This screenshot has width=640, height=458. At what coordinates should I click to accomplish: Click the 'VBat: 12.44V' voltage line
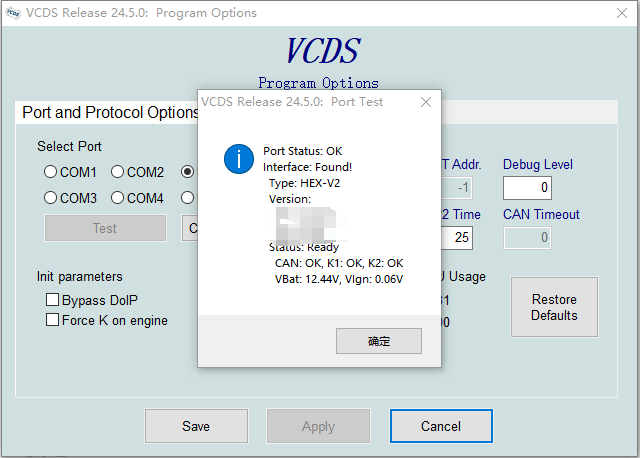click(339, 280)
